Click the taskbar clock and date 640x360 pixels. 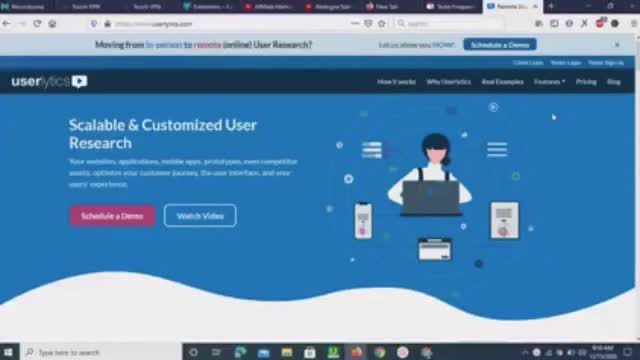click(602, 352)
